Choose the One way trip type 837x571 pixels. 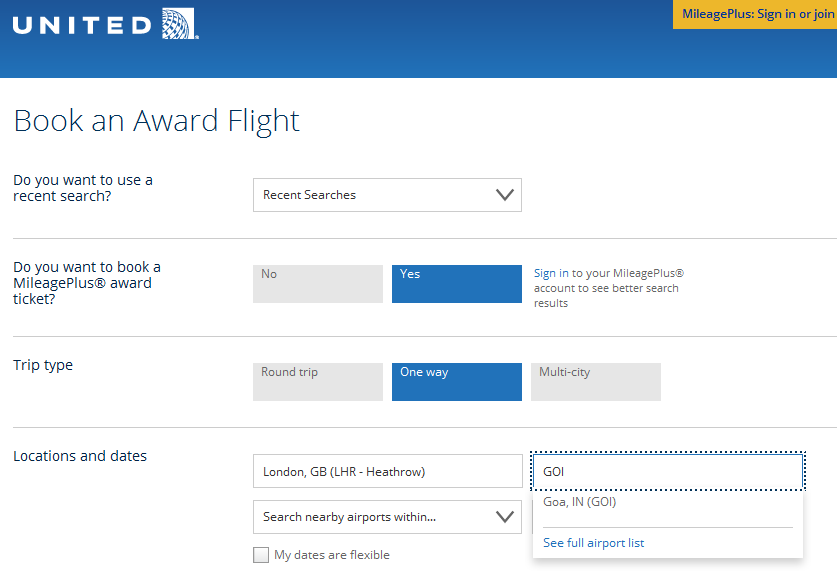pos(456,382)
